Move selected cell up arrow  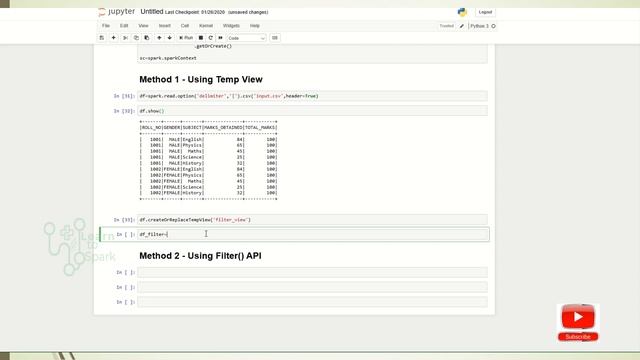pos(159,38)
